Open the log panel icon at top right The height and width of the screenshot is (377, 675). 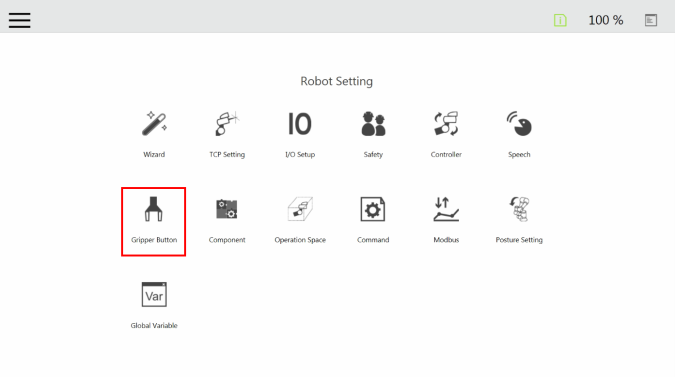(651, 20)
